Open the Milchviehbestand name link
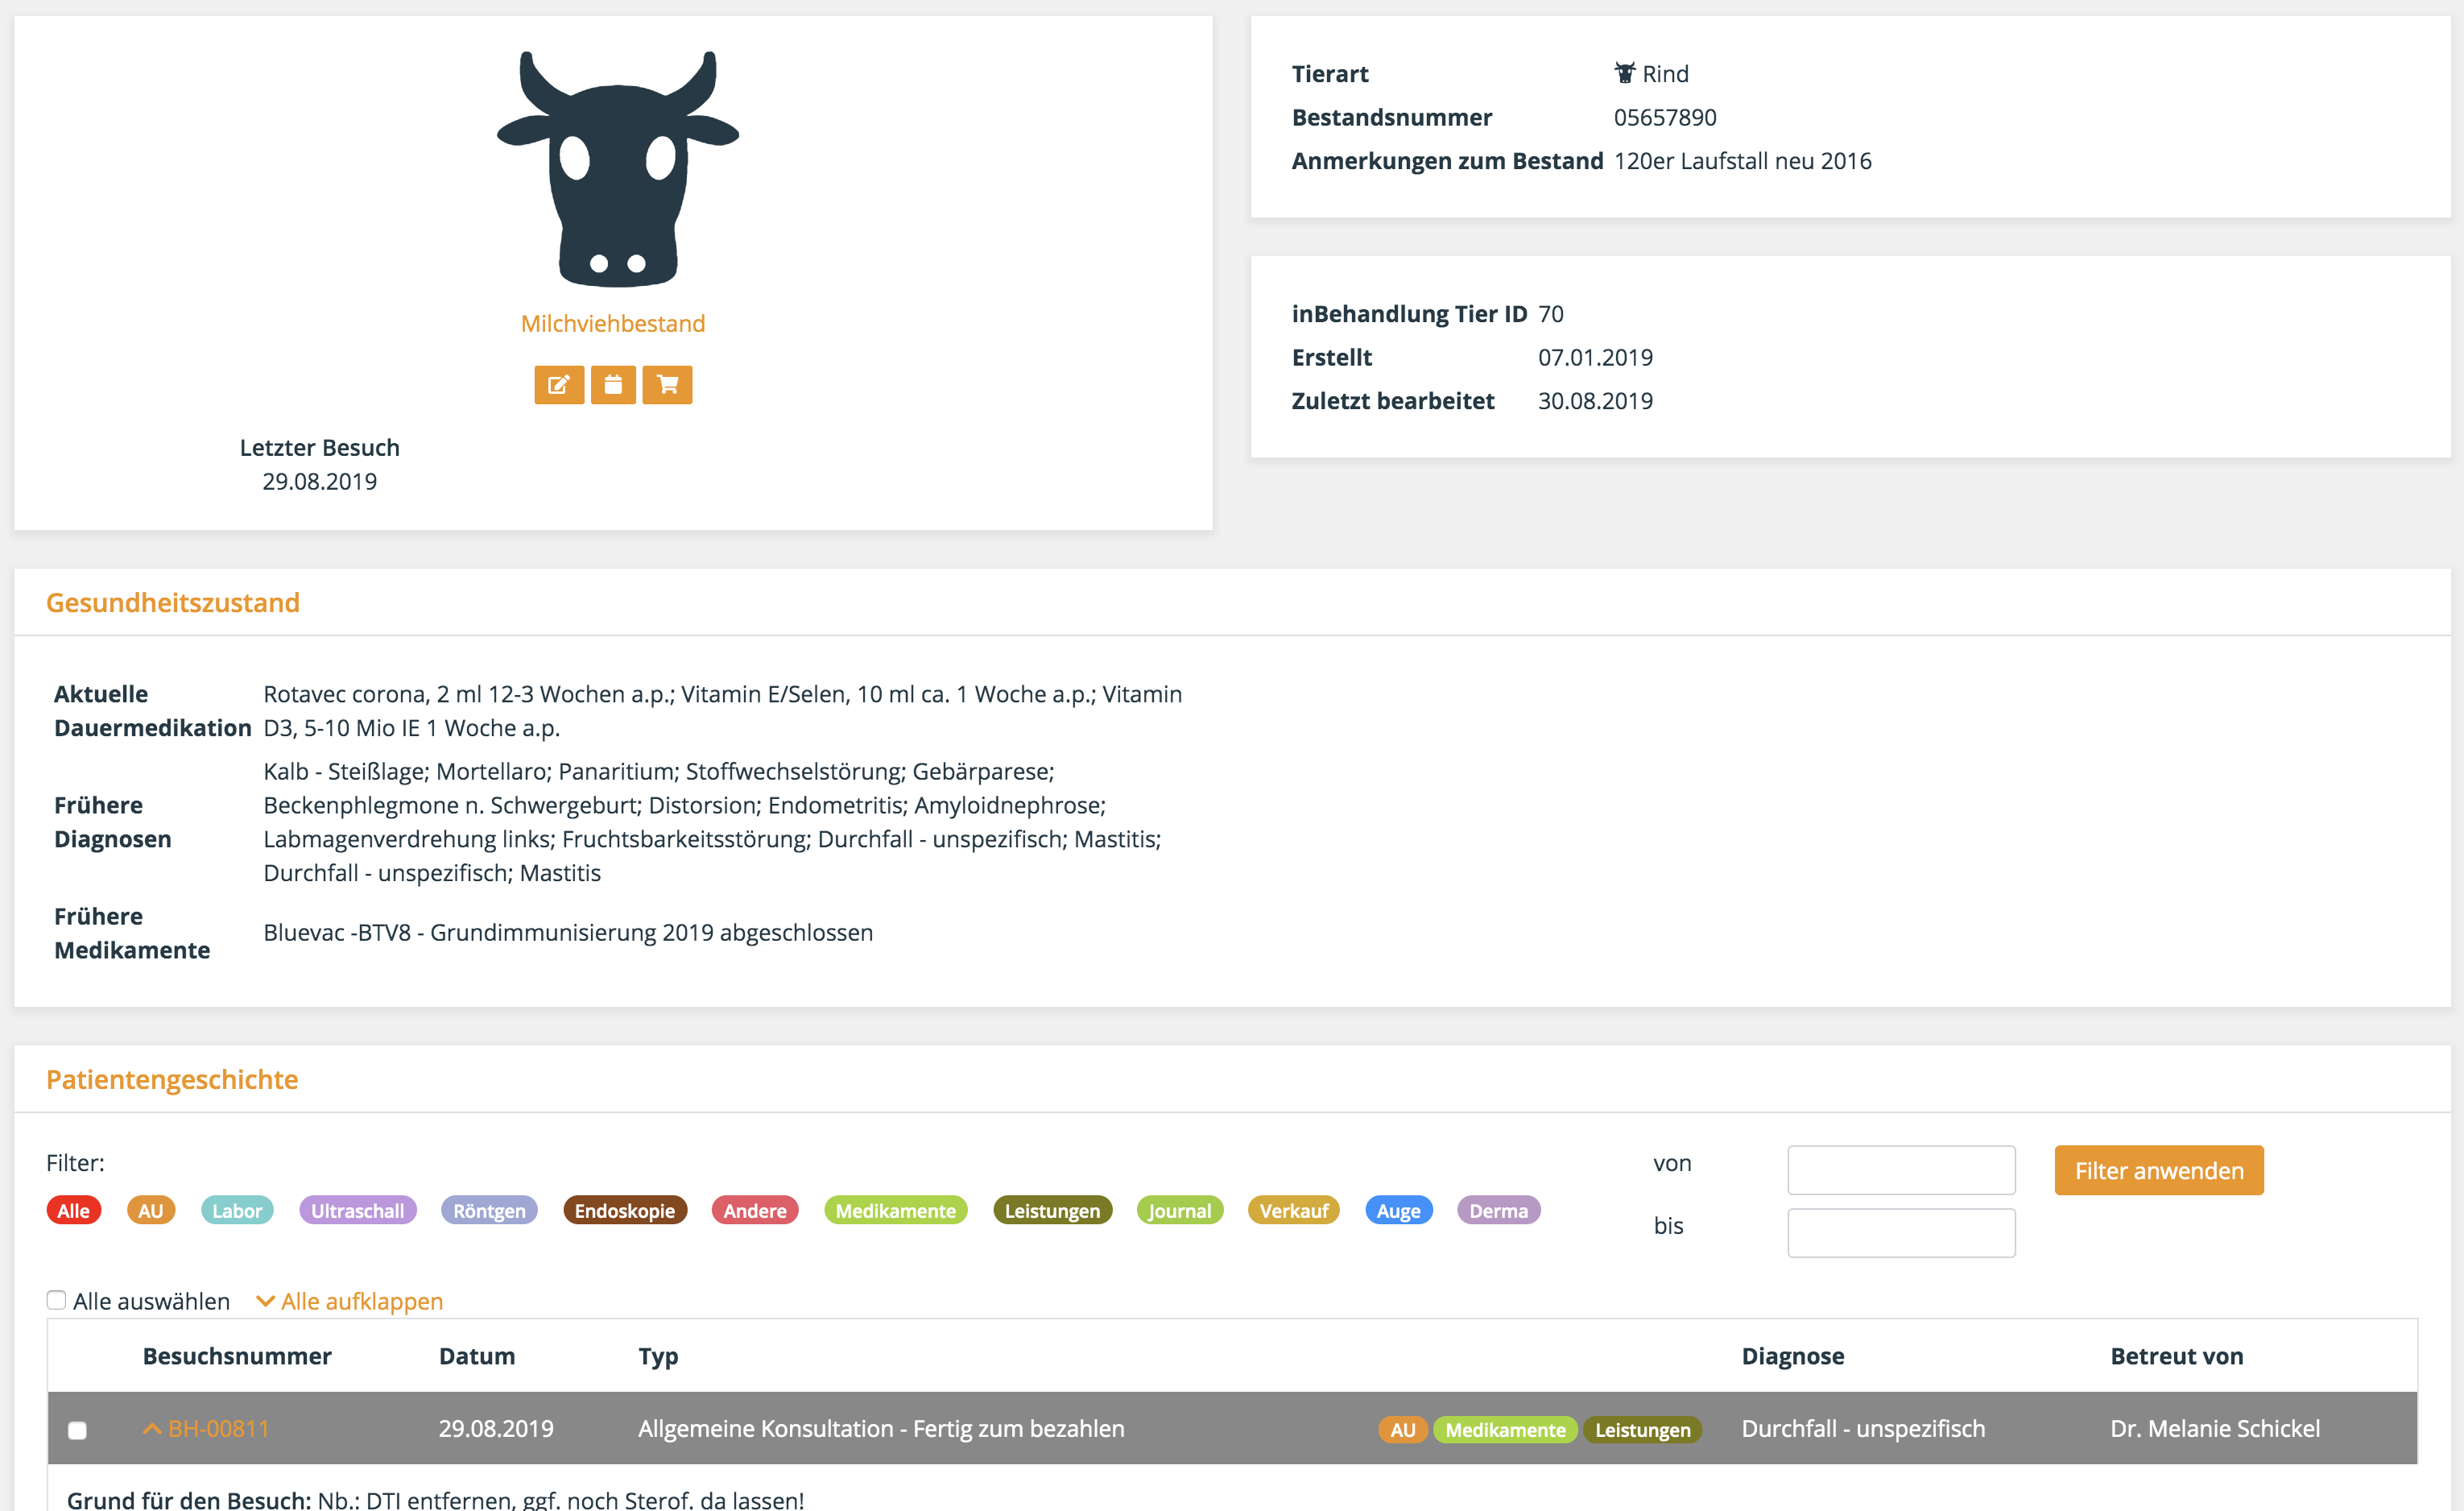Image resolution: width=2464 pixels, height=1511 pixels. pos(613,323)
